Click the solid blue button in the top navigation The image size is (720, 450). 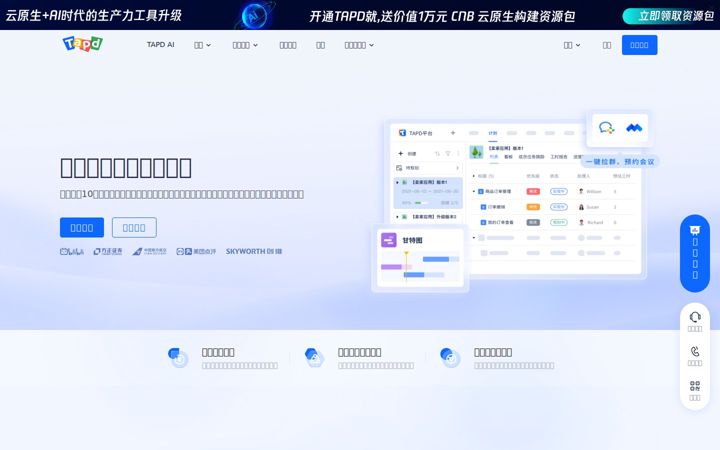point(639,45)
